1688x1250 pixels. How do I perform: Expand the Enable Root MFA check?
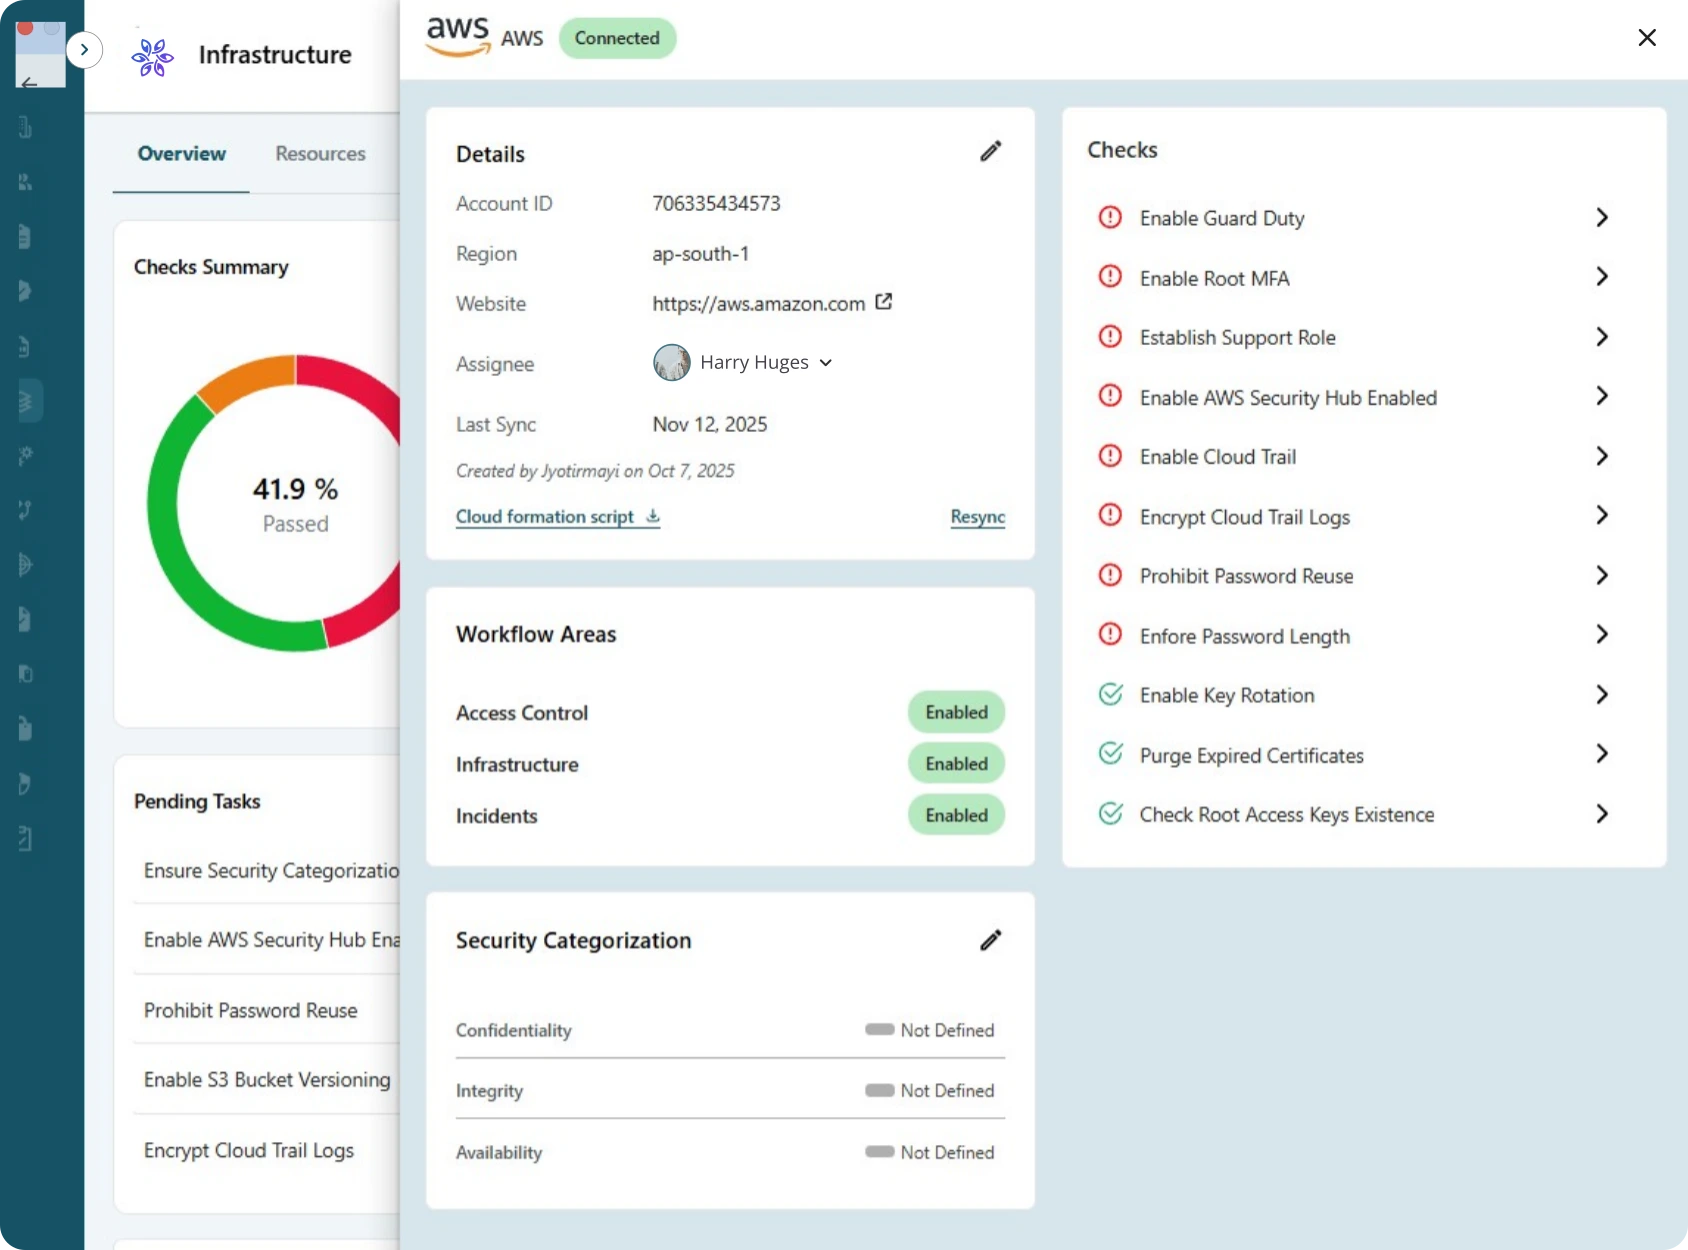[x=1601, y=277]
